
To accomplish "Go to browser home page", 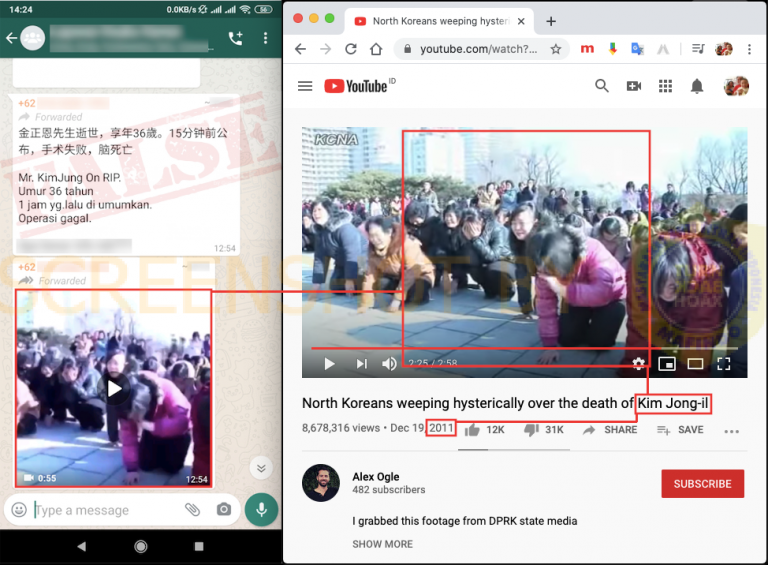I will pos(376,49).
